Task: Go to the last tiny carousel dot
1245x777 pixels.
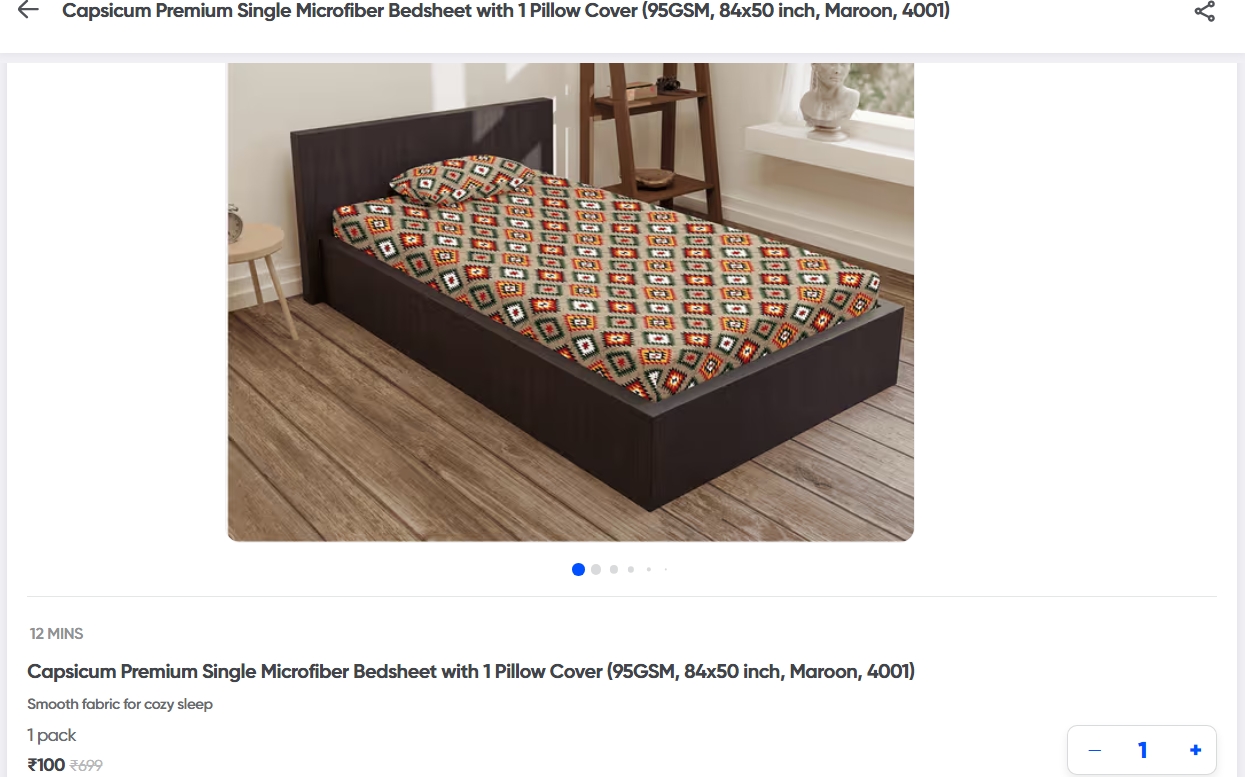Action: tap(666, 569)
